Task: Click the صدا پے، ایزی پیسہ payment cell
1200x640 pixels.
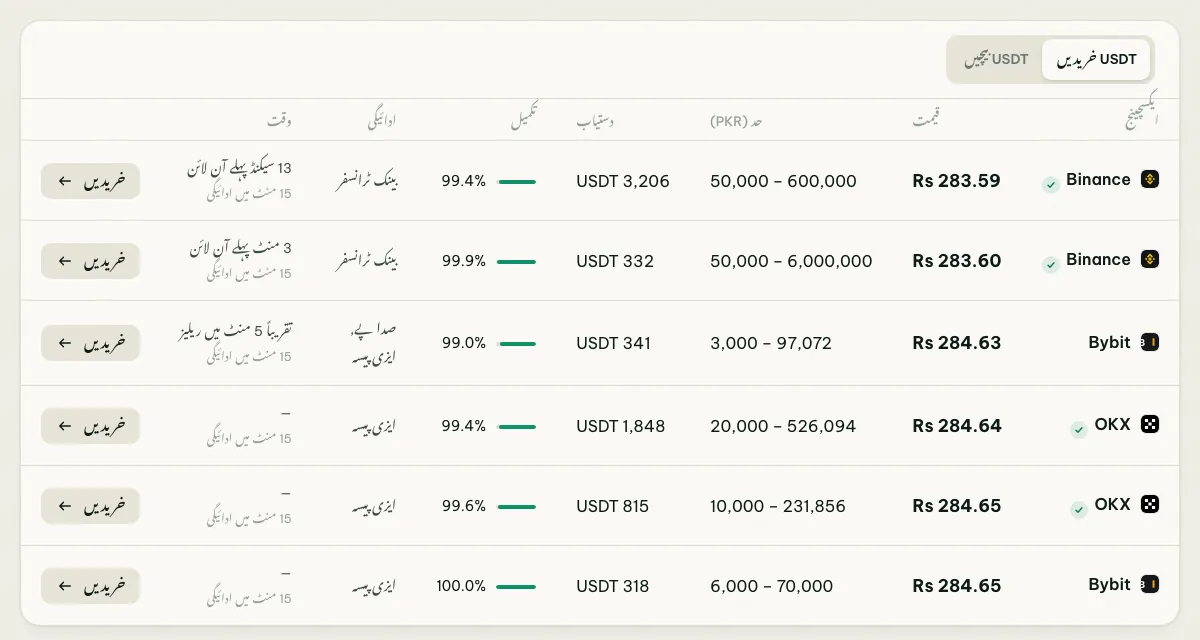Action: click(373, 343)
